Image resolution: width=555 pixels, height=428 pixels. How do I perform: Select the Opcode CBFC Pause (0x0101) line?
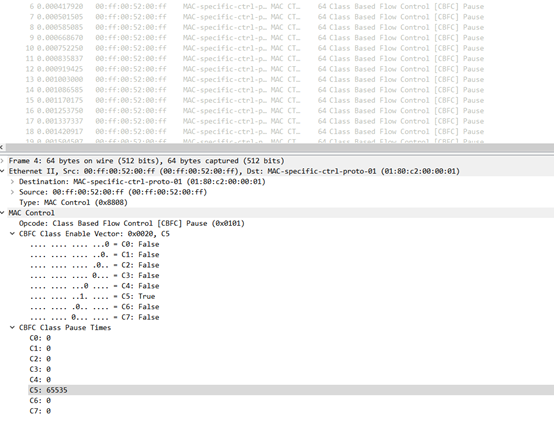pos(132,223)
